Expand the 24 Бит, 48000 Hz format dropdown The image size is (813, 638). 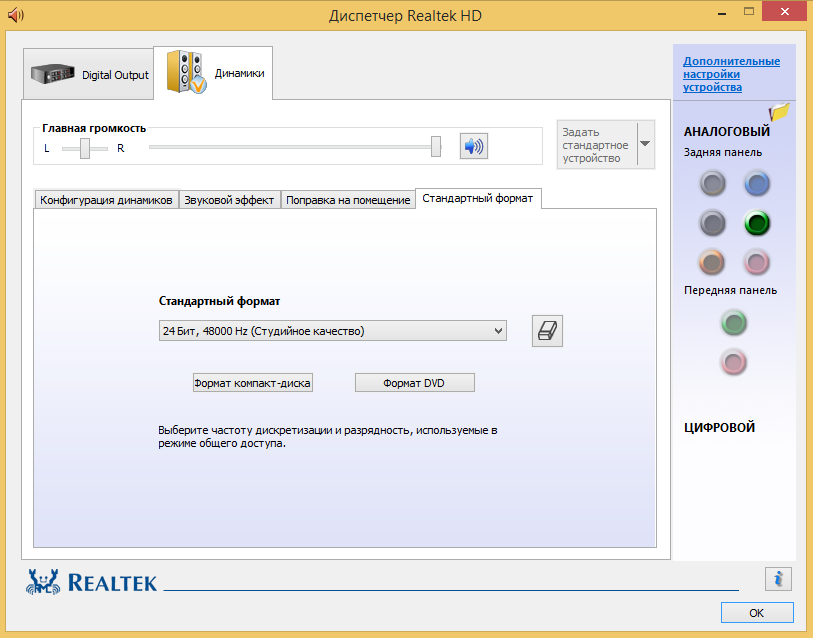332,331
